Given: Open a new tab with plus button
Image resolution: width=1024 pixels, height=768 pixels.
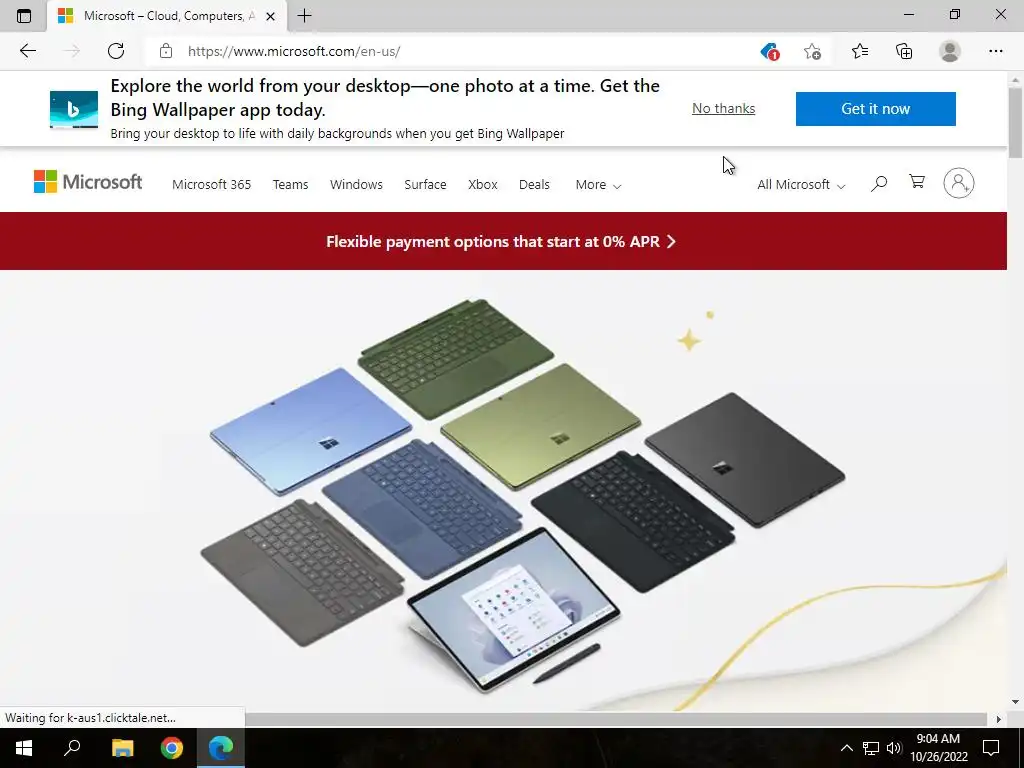Looking at the screenshot, I should tap(304, 16).
